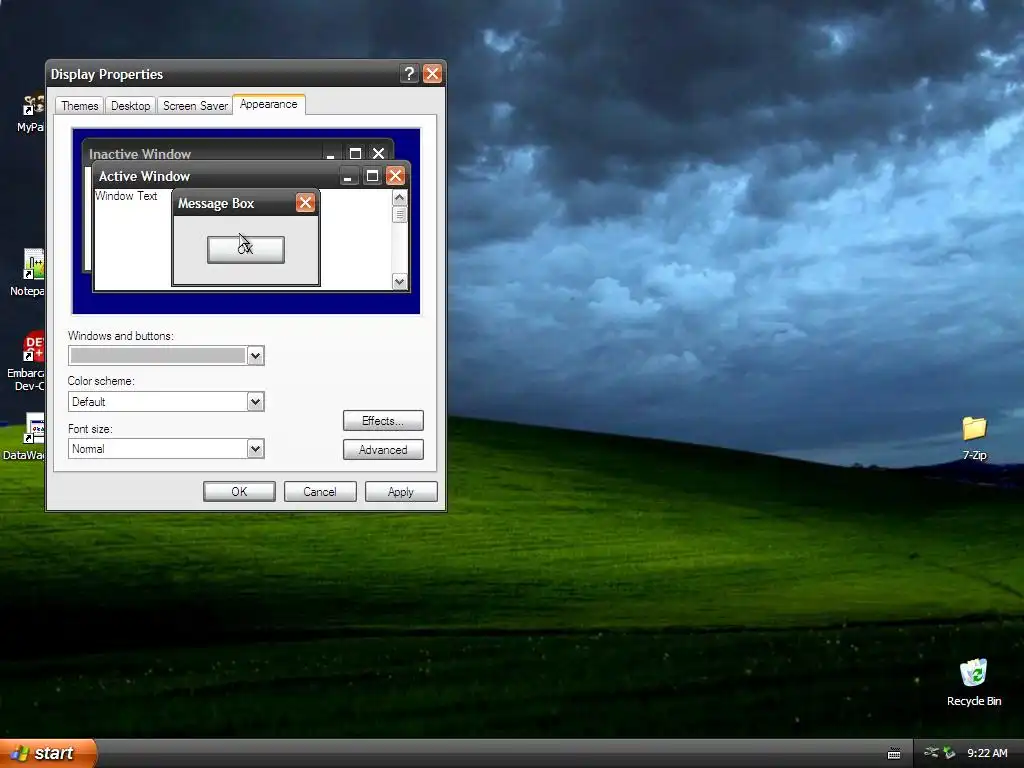This screenshot has height=768, width=1024.
Task: Switch to the Desktop tab
Action: pyautogui.click(x=131, y=106)
